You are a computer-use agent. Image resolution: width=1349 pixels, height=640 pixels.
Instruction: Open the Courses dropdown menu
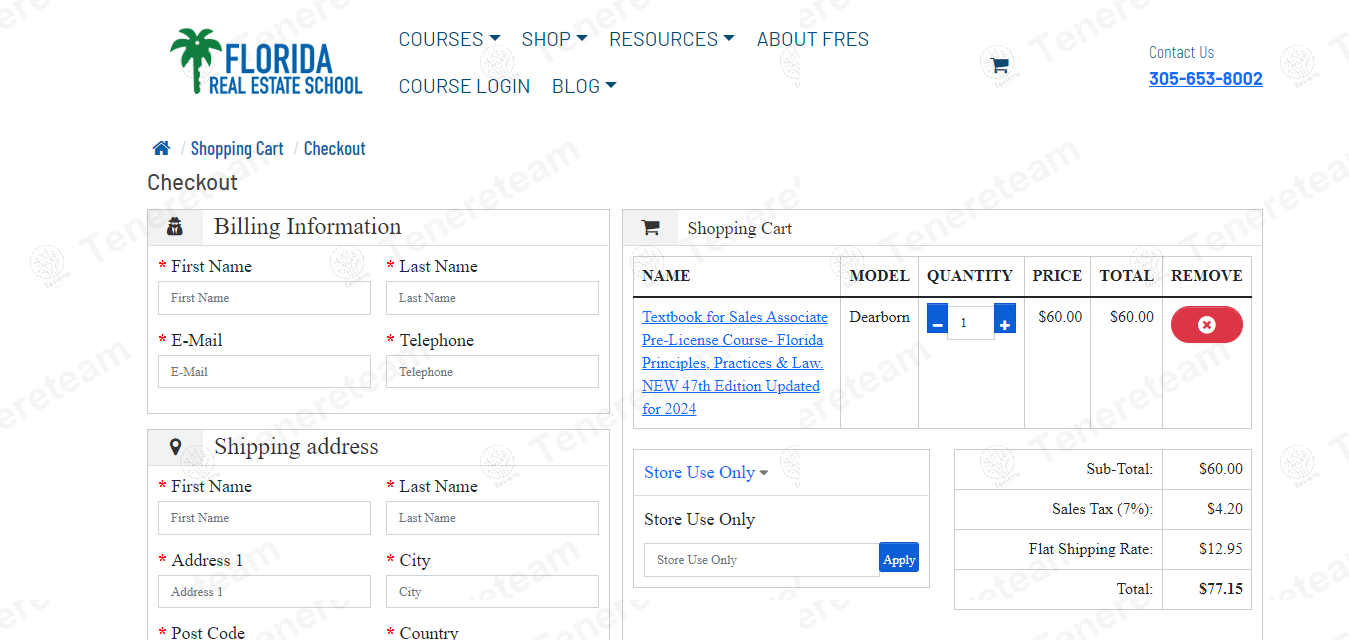coord(449,40)
